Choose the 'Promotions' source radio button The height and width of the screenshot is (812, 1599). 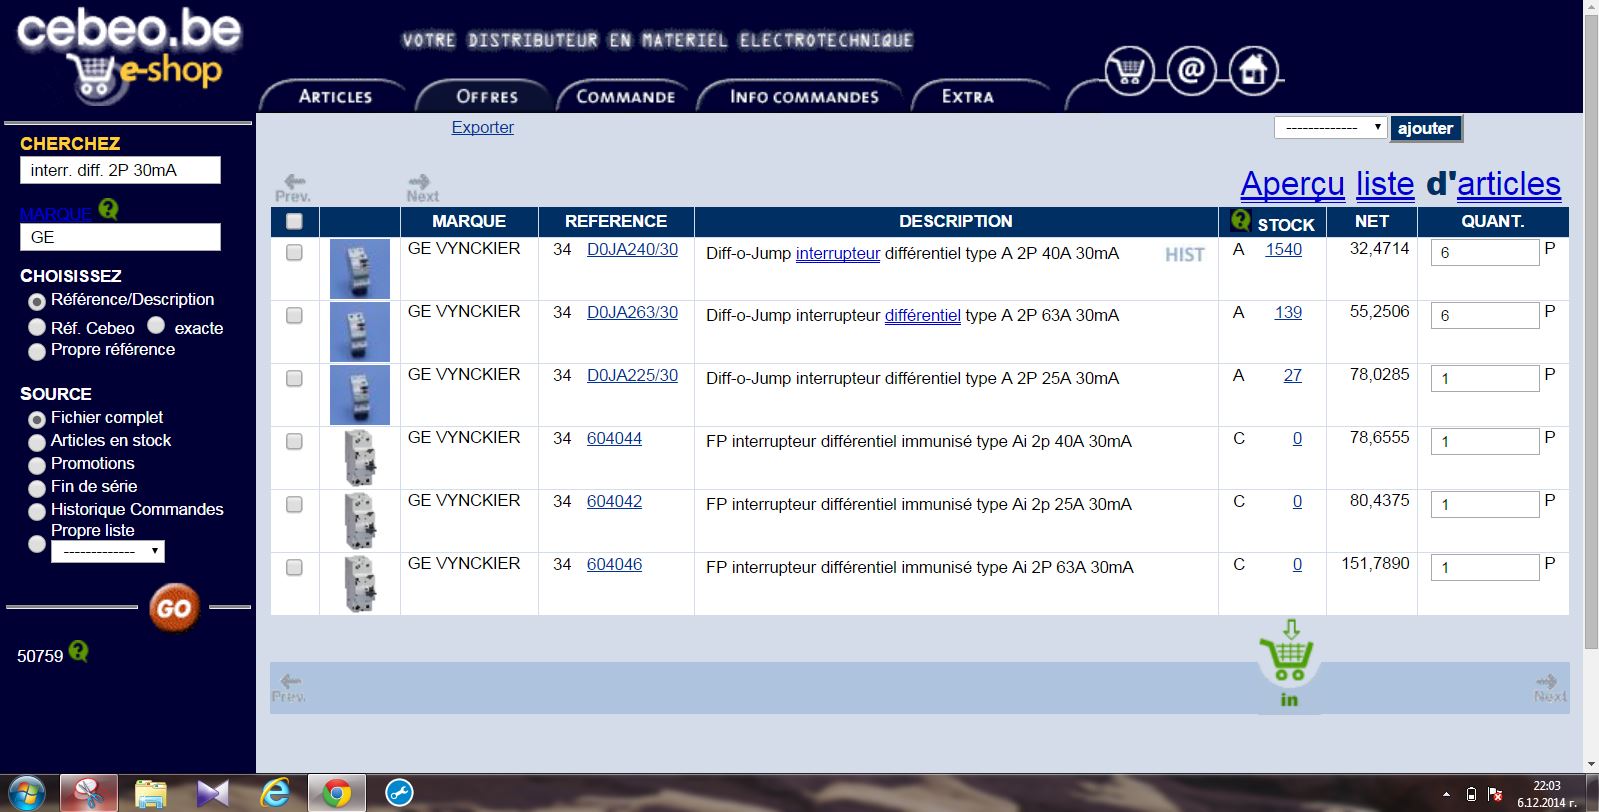pyautogui.click(x=37, y=465)
